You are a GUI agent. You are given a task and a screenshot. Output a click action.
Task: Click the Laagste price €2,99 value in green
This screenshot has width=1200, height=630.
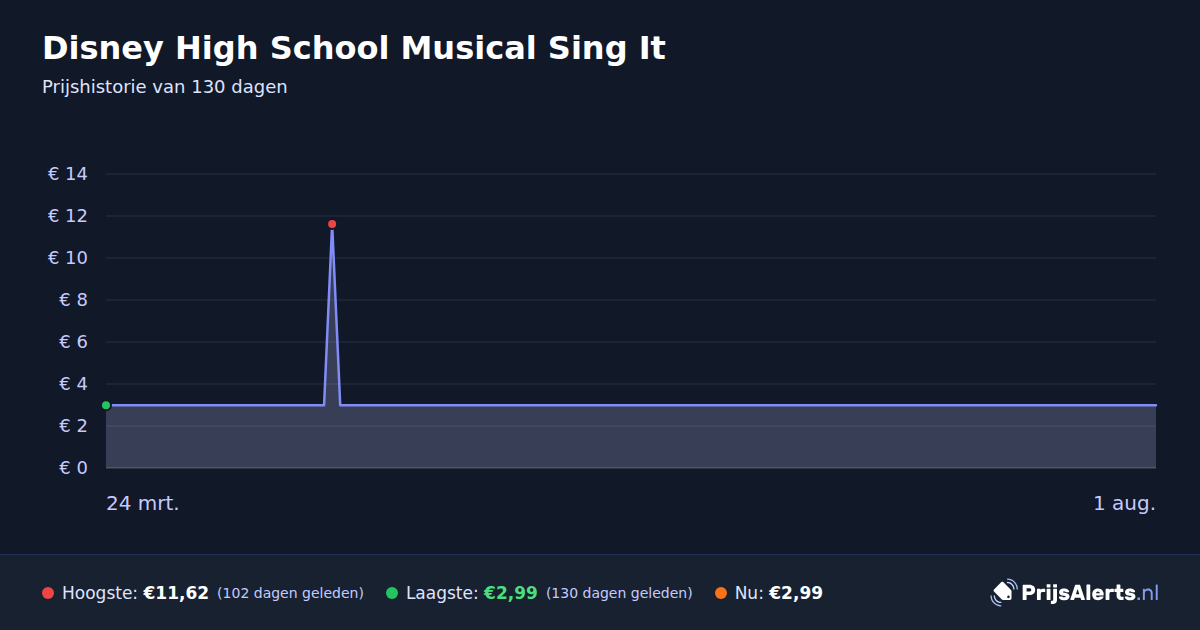tap(511, 593)
